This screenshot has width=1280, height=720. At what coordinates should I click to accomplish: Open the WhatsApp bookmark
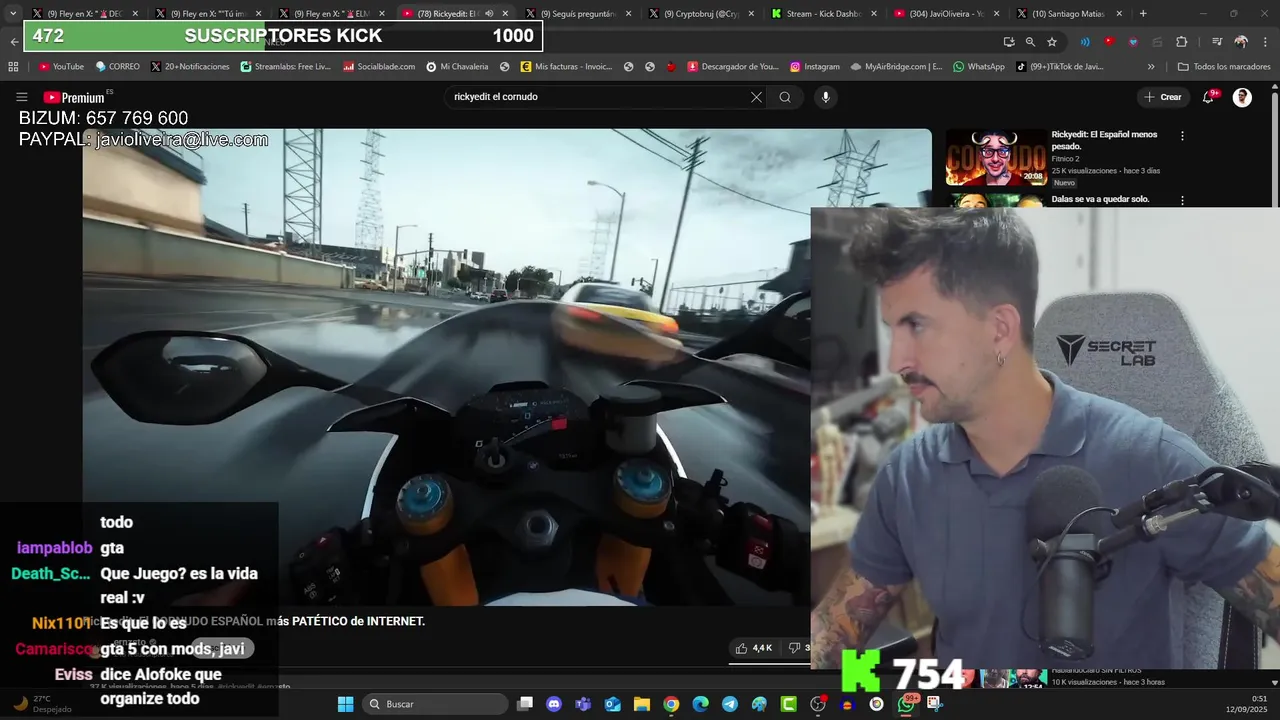pyautogui.click(x=979, y=67)
